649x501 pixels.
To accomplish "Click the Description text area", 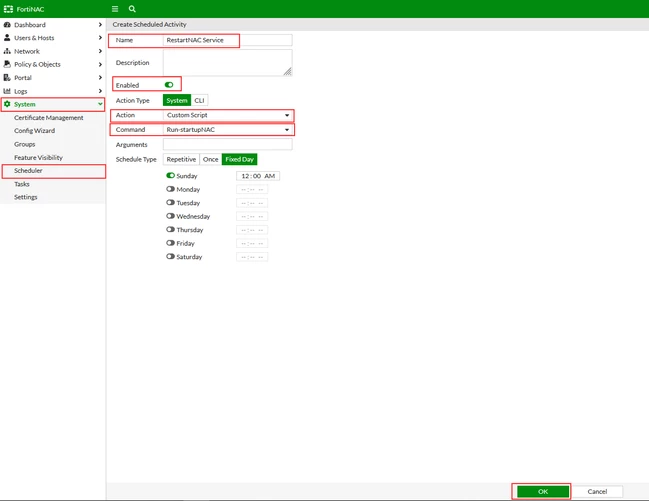I will pos(228,63).
